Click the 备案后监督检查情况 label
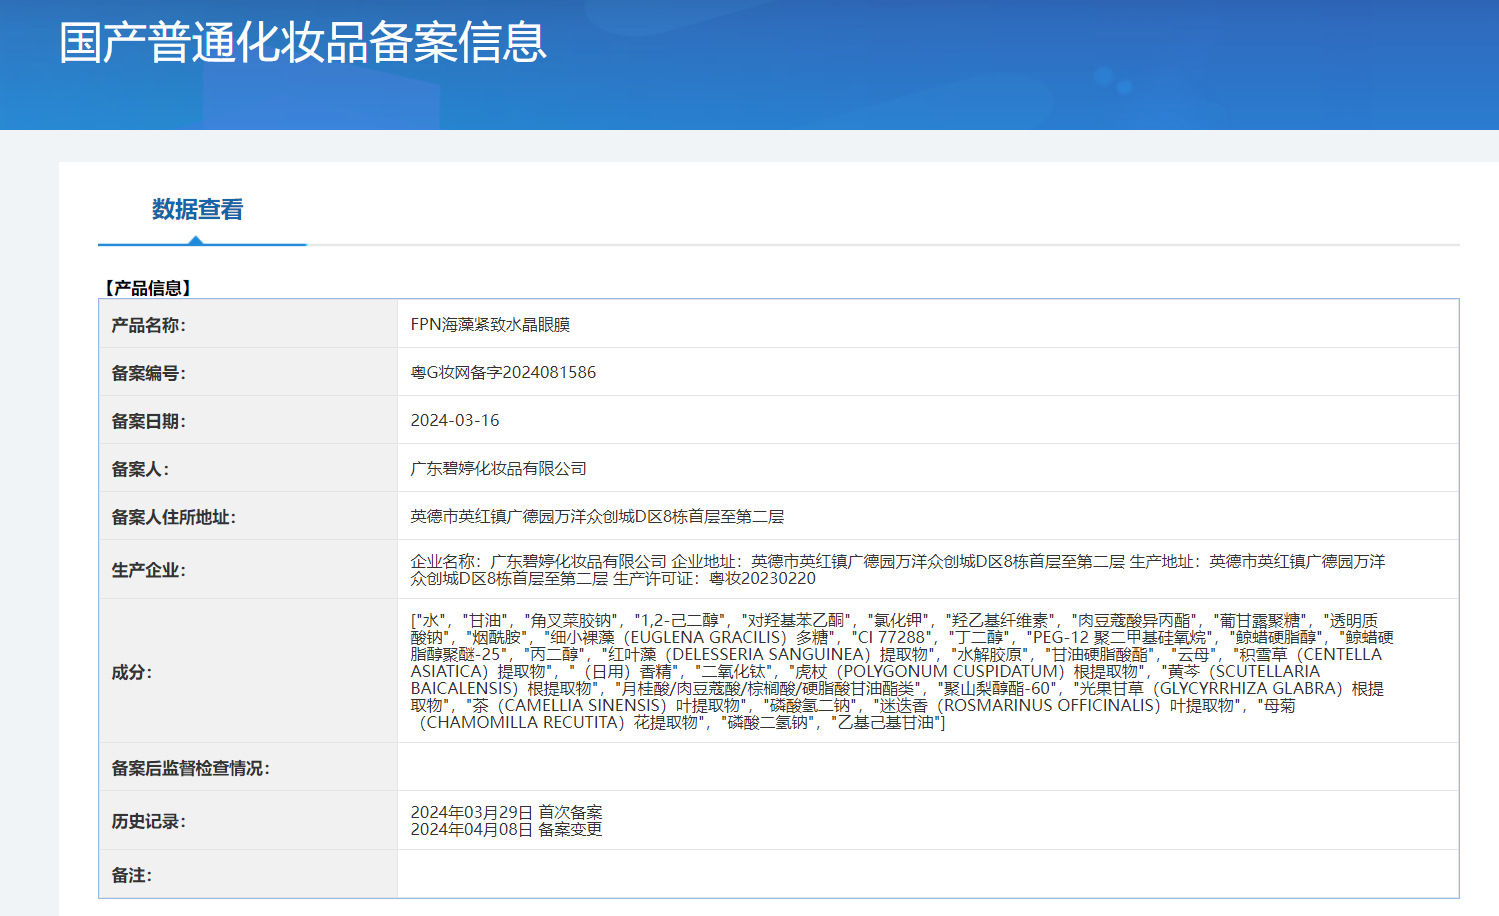This screenshot has width=1499, height=916. pos(190,768)
